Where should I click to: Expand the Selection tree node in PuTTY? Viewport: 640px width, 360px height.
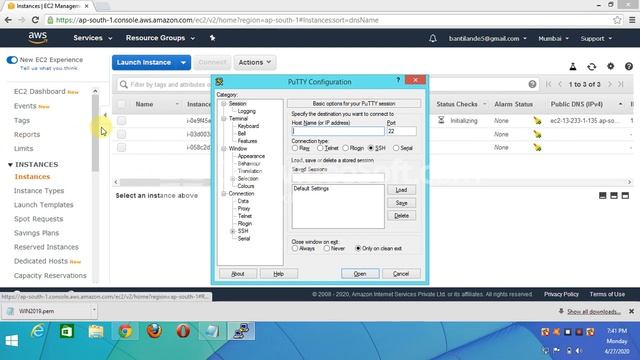coord(233,179)
